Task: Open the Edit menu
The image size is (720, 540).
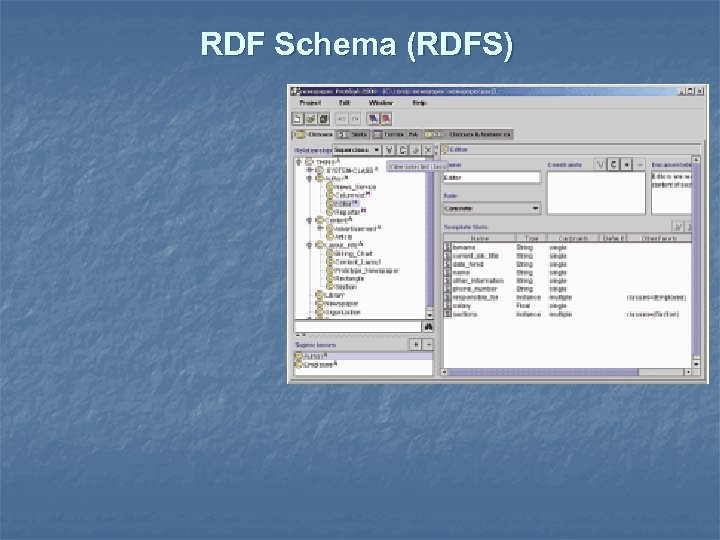Action: [x=344, y=103]
